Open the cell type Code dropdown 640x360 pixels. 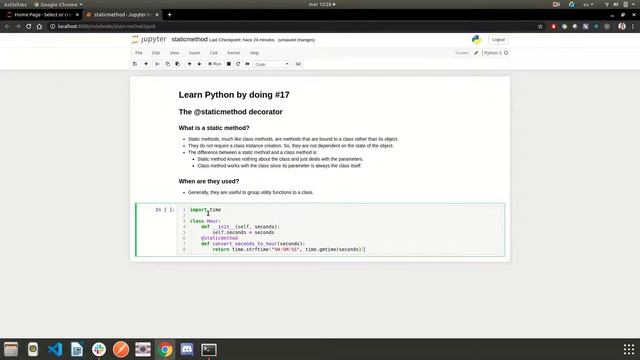(x=271, y=64)
